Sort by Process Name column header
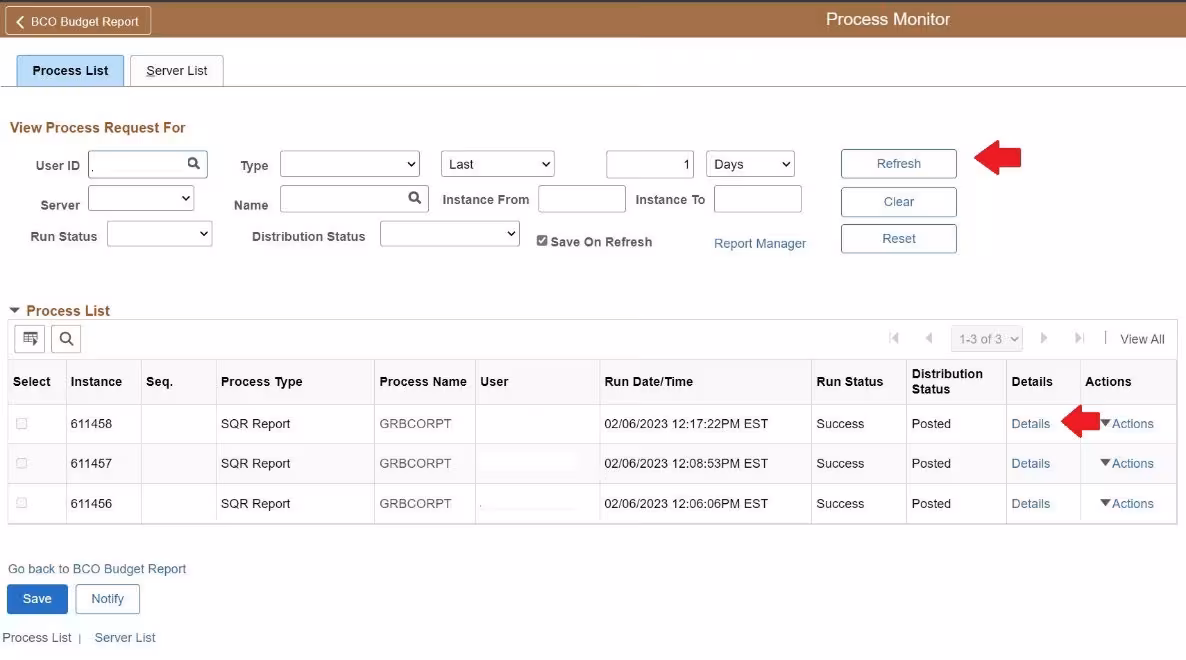 click(423, 382)
